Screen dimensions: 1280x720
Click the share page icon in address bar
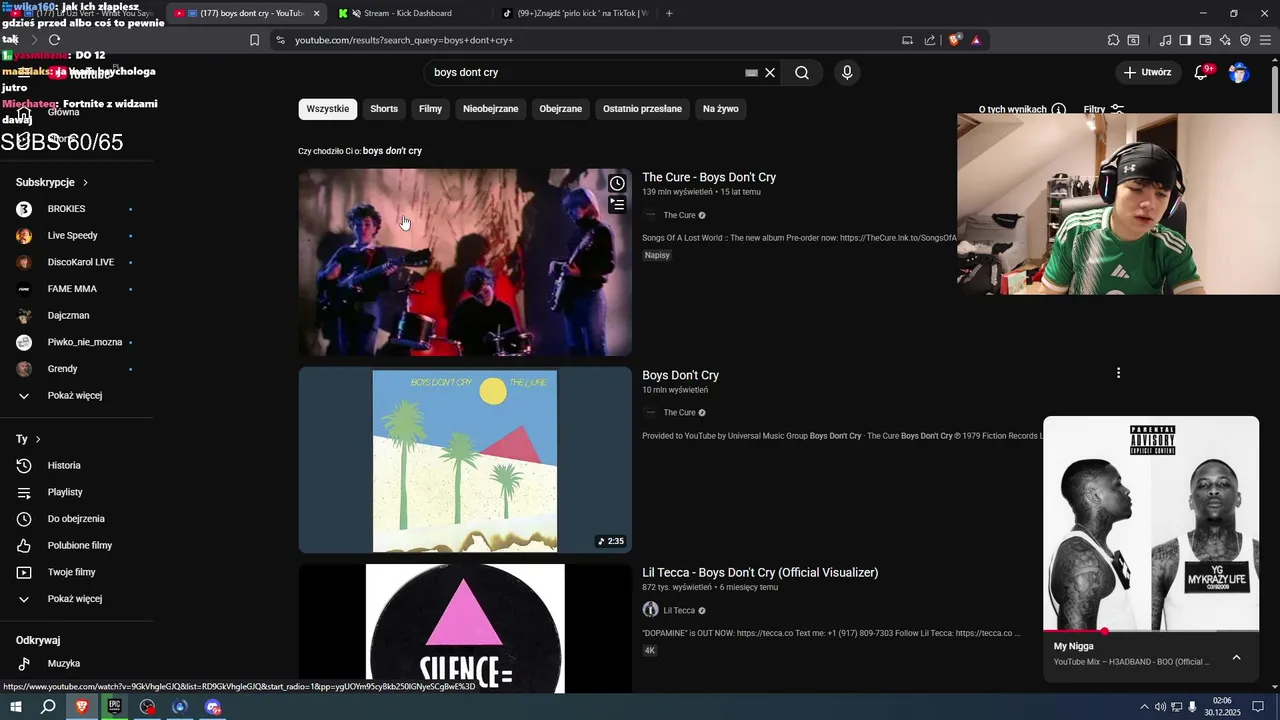pos(930,40)
